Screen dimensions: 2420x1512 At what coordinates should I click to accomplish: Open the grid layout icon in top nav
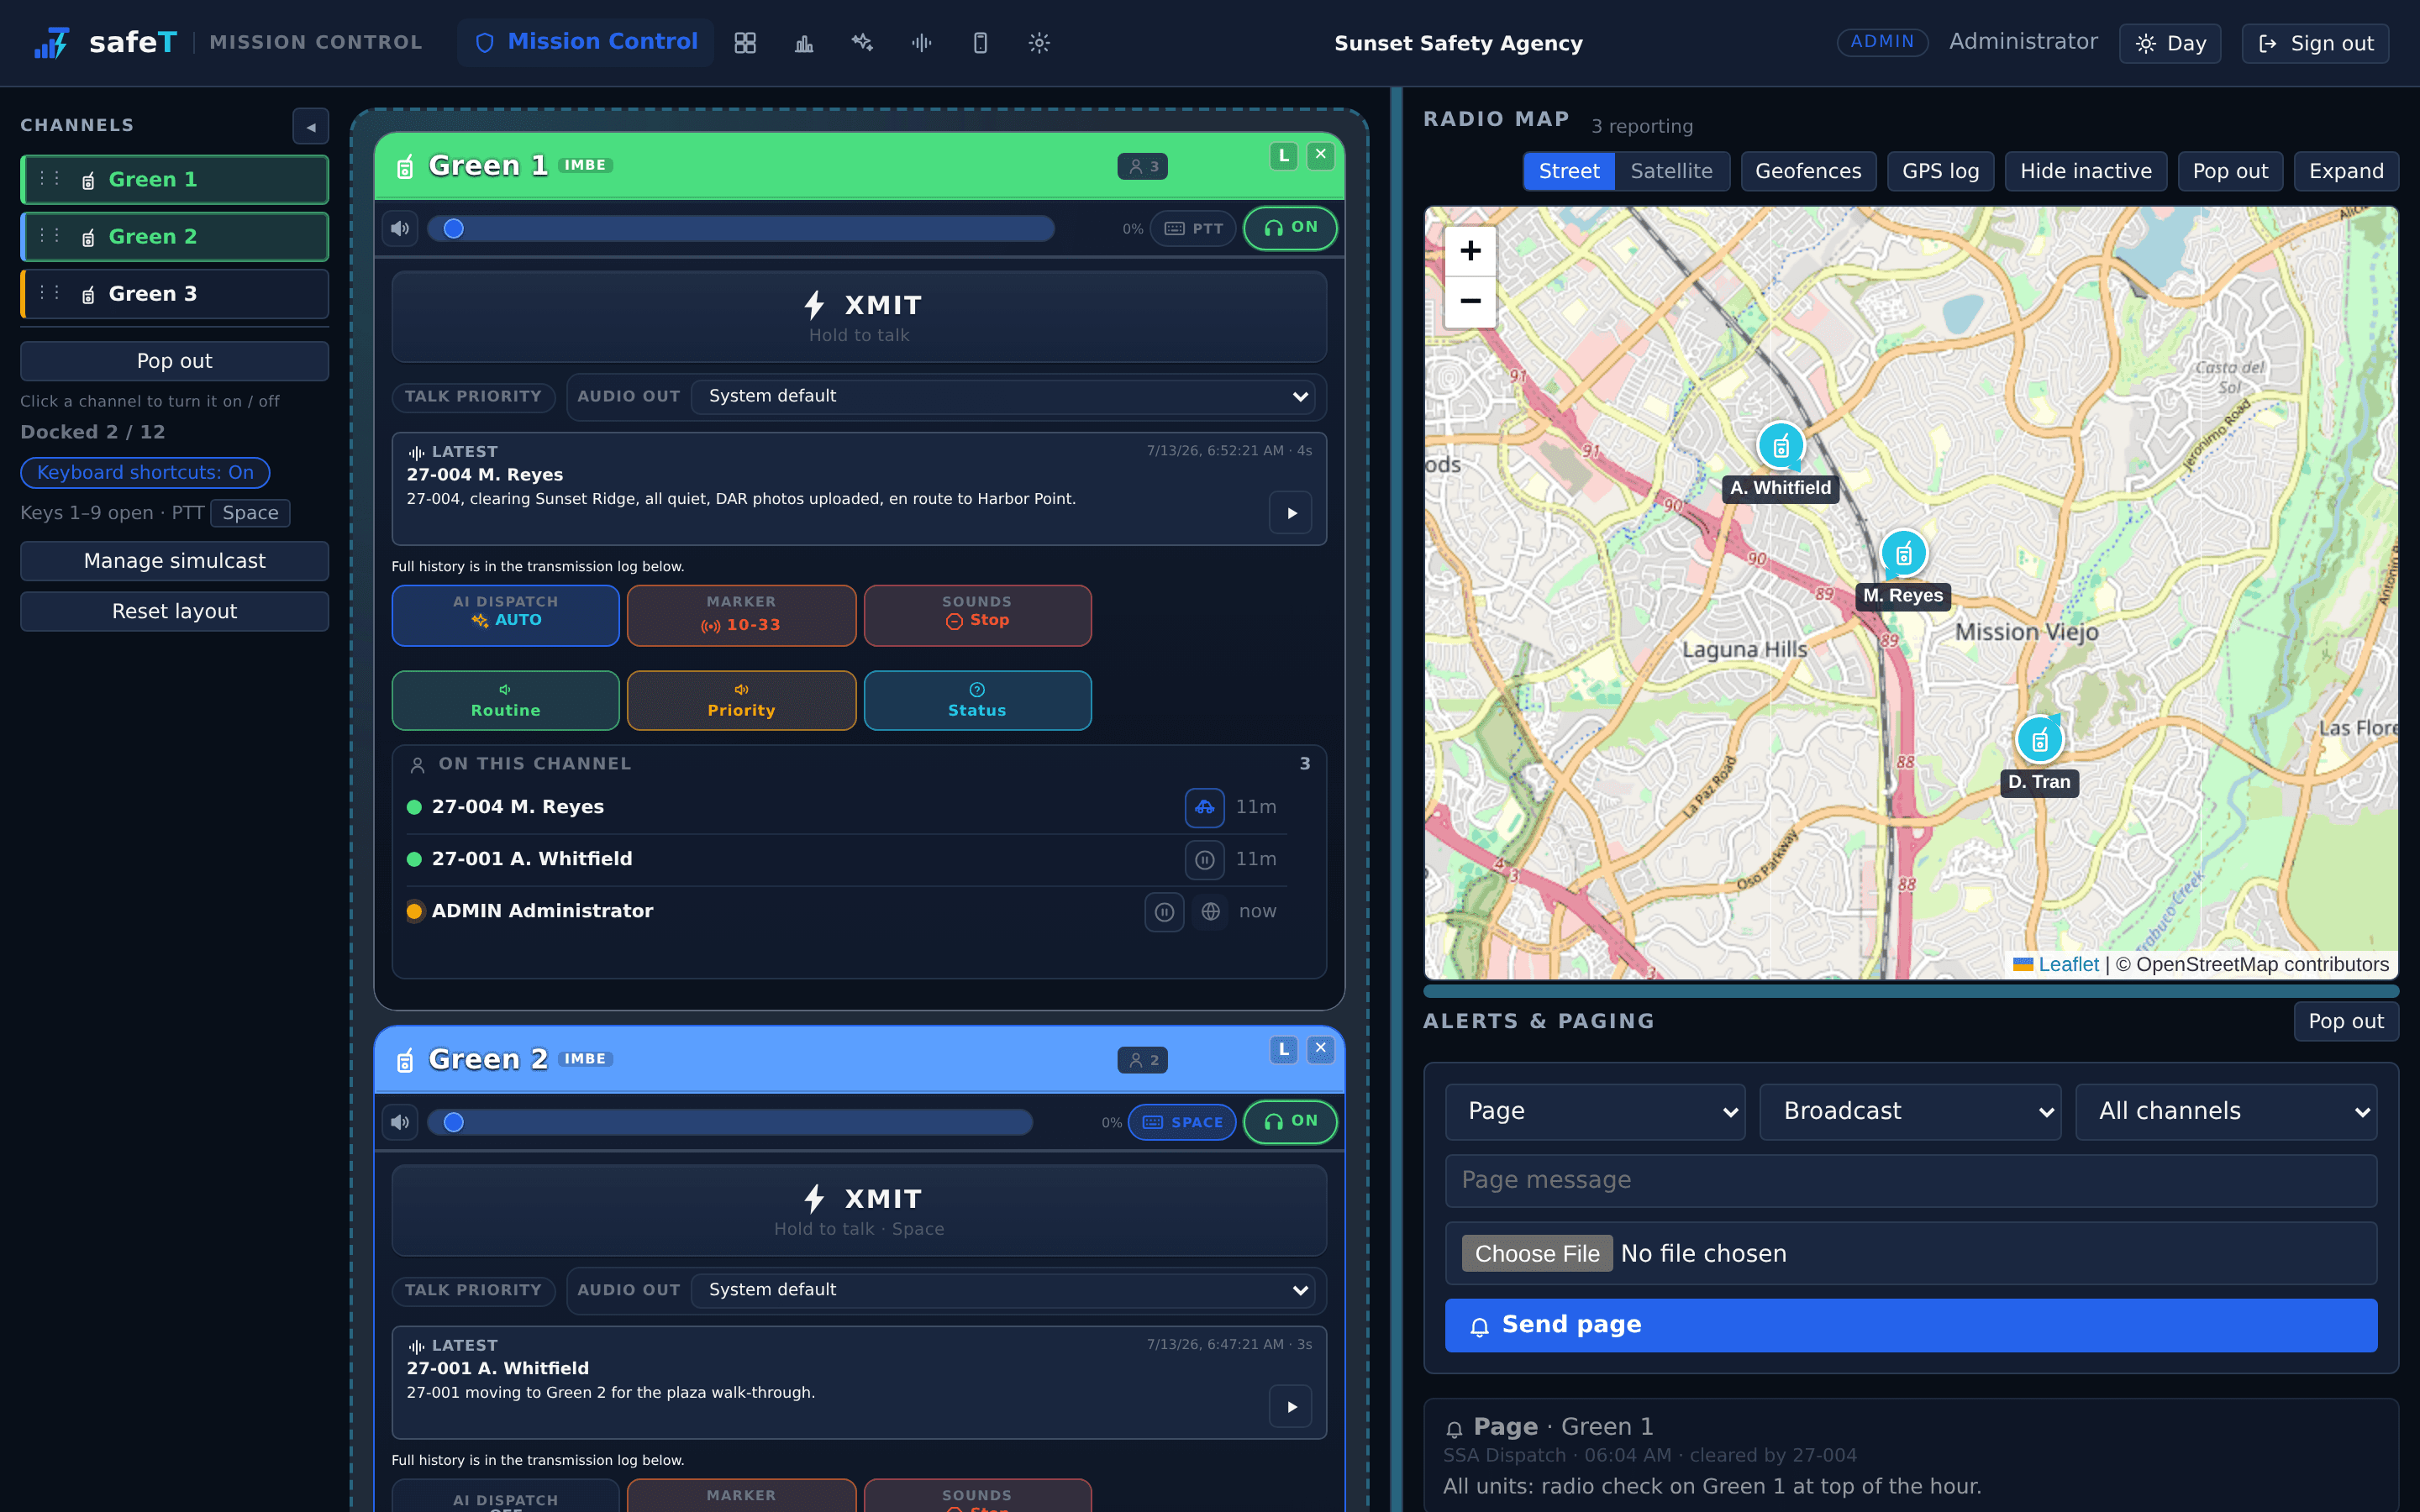745,43
